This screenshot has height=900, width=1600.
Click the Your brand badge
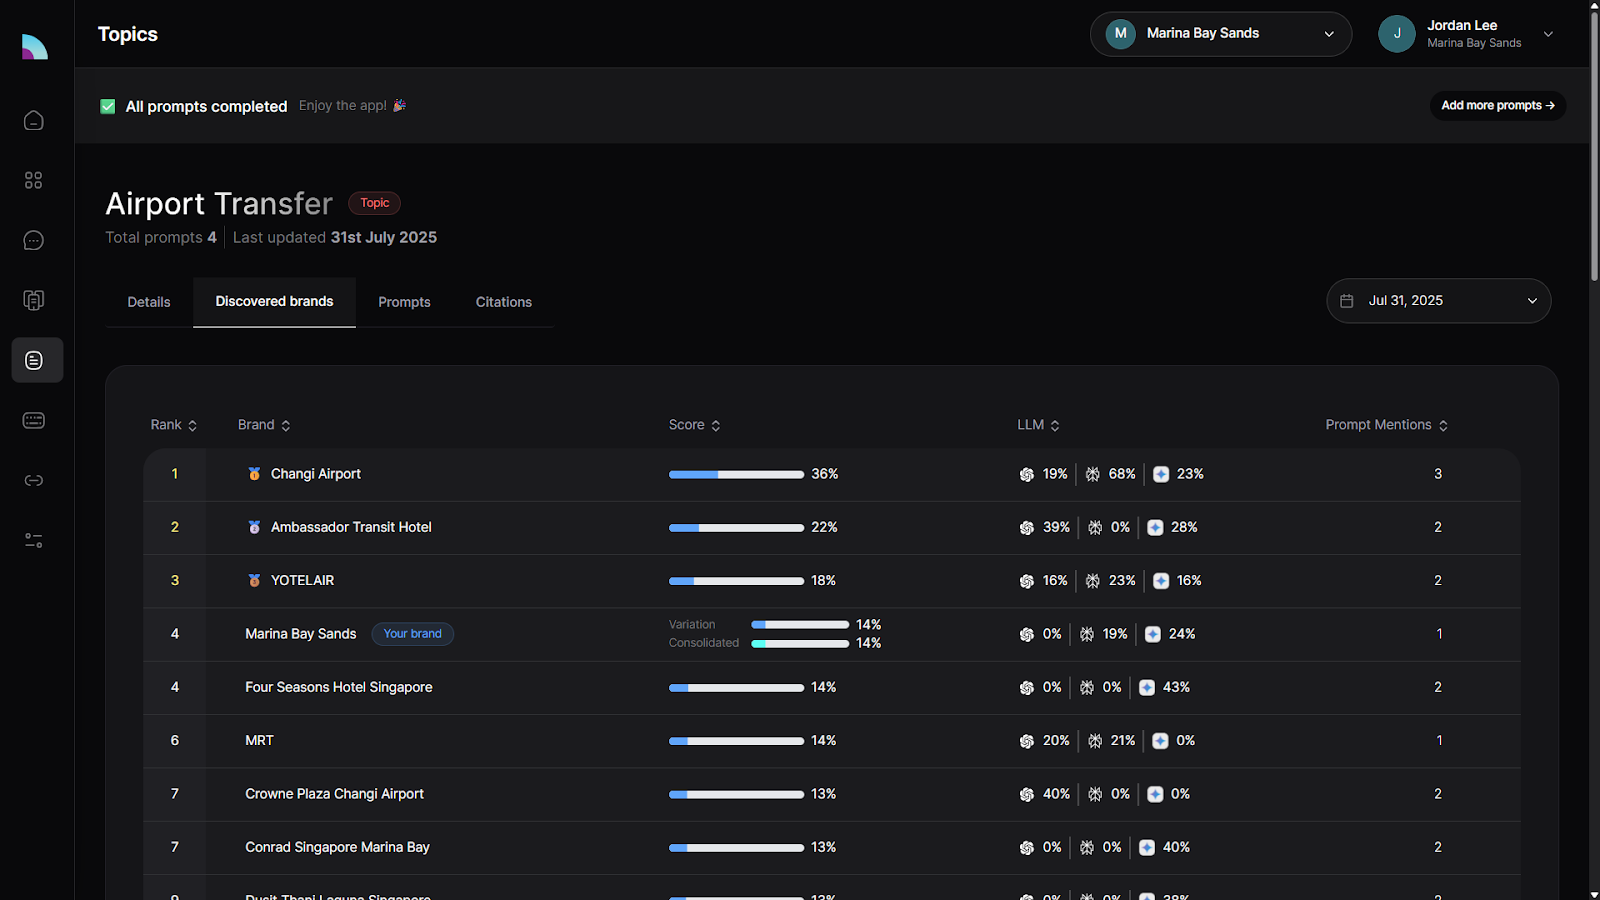(x=412, y=634)
